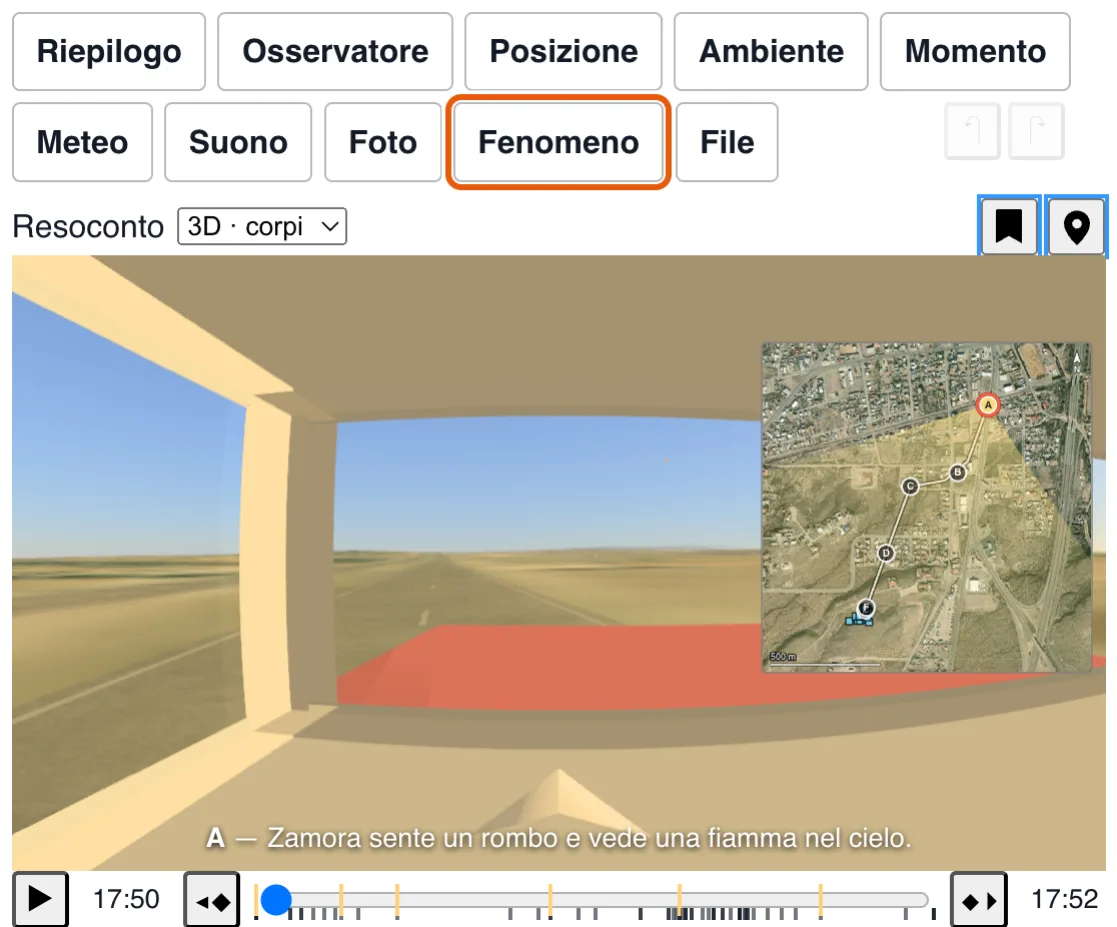Jump to previous keyframe marker
Image resolution: width=1117 pixels, height=927 pixels.
pos(212,901)
